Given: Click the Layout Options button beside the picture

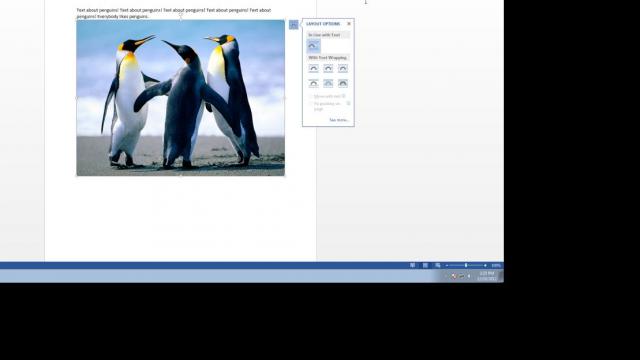Looking at the screenshot, I should 293,25.
